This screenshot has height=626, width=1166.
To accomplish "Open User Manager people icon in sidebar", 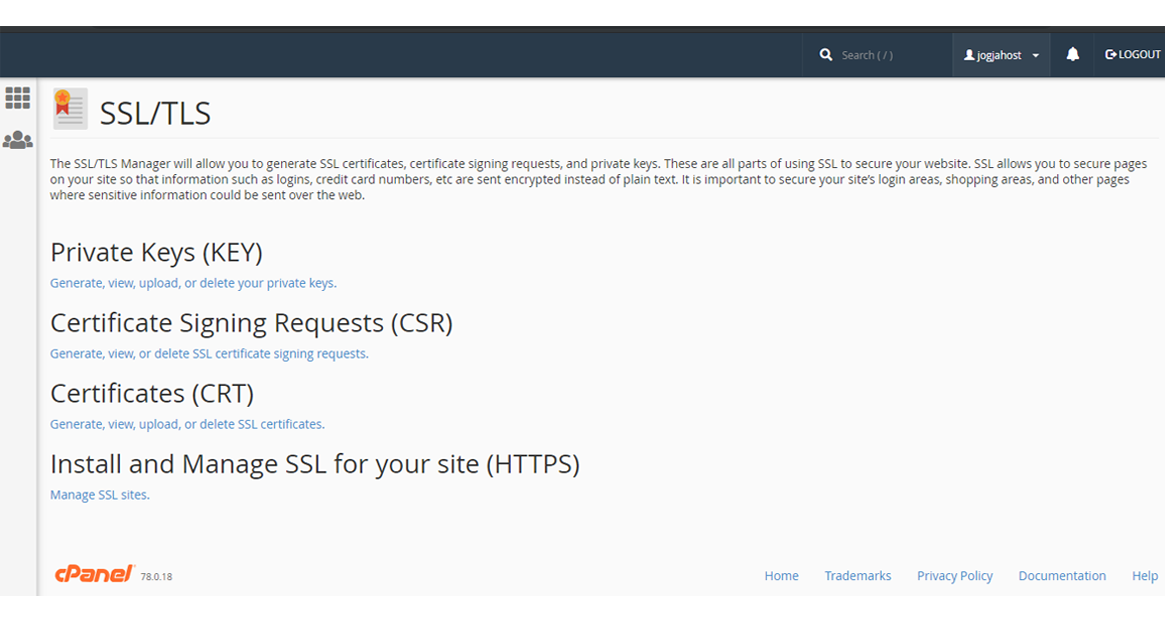I will (18, 141).
